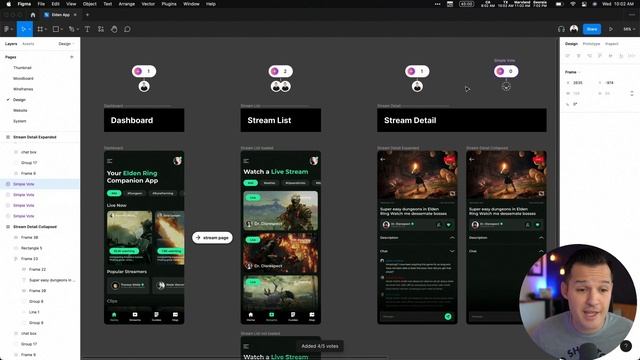Select the highlighted Simple Vote layer
The height and width of the screenshot is (360, 640).
pyautogui.click(x=40, y=184)
